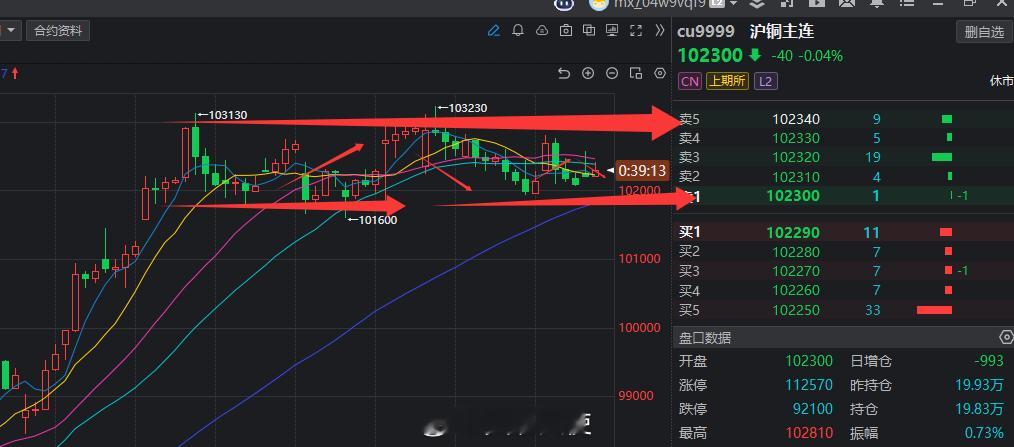
Task: Expand the dropdown arrow left of 合约资料
Action: point(11,30)
